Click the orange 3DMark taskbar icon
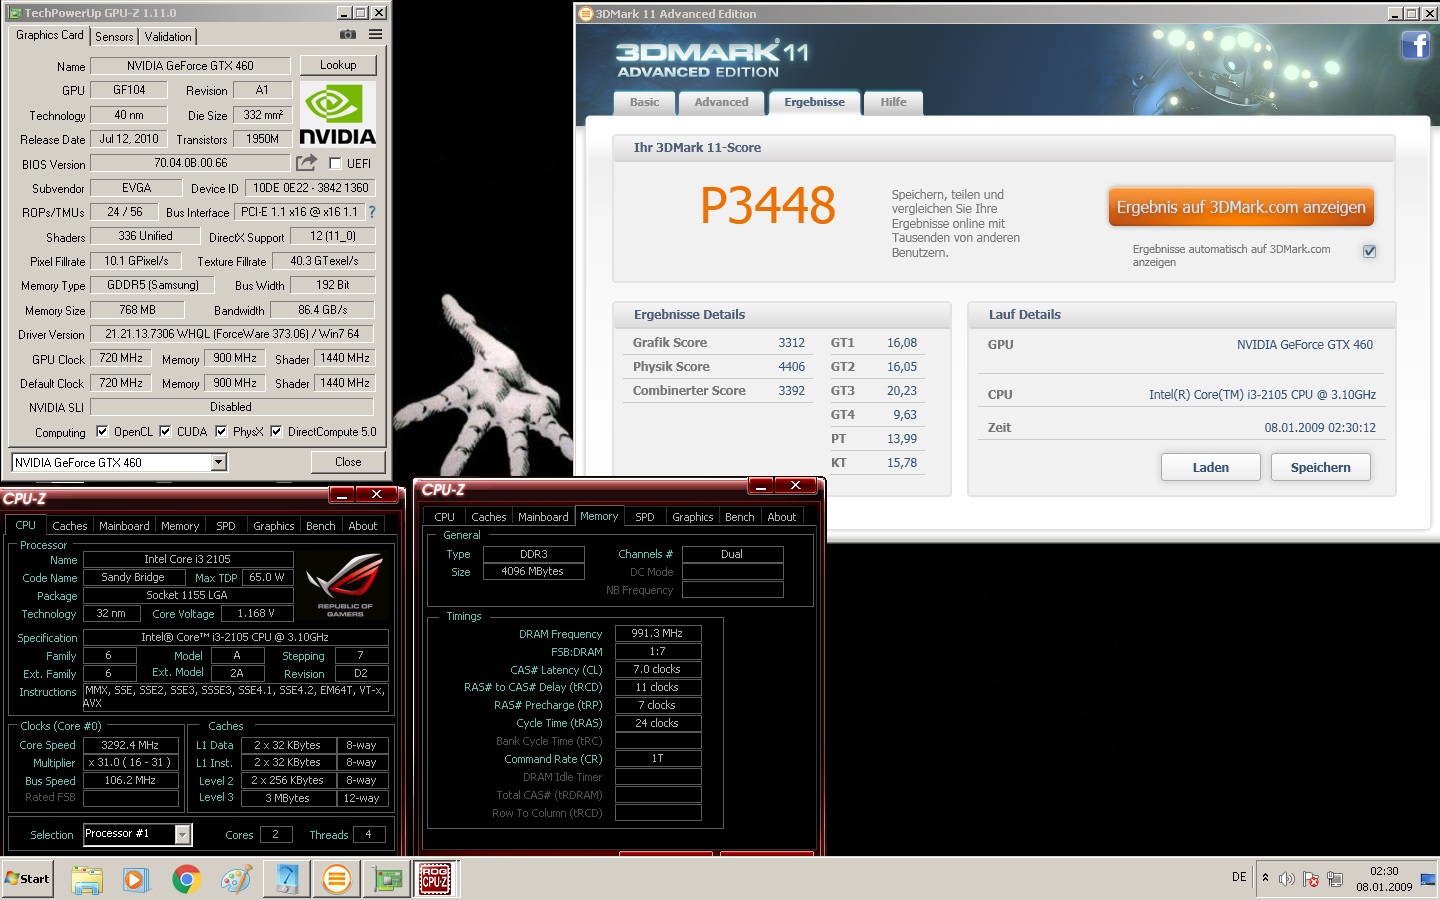This screenshot has height=900, width=1440. pyautogui.click(x=337, y=879)
